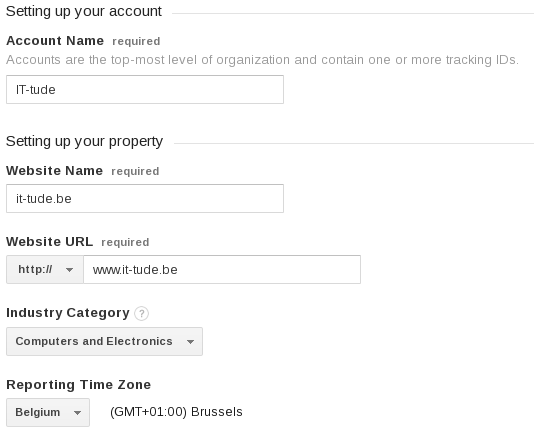Open the http:// protocol dropdown
Viewport: 534px width, 436px height.
click(45, 269)
